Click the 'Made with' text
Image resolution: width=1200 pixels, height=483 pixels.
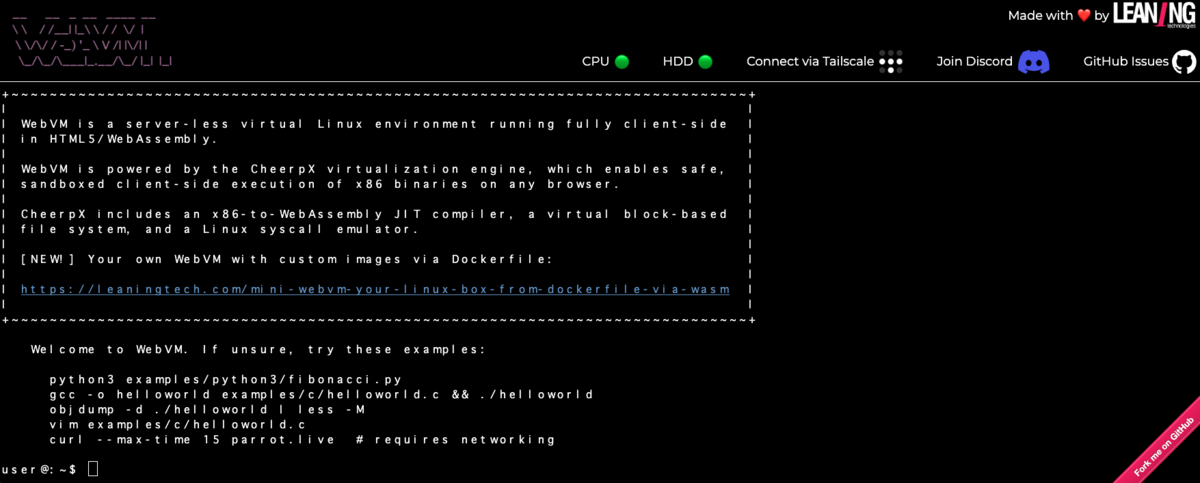(x=1040, y=16)
